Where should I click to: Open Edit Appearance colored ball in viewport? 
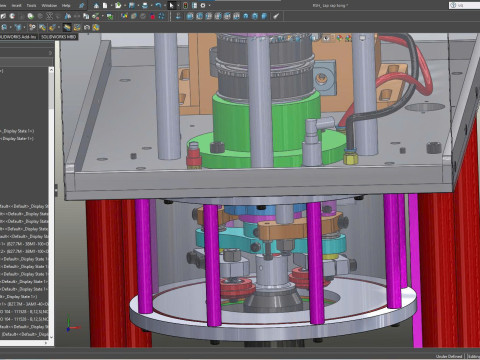339,38
